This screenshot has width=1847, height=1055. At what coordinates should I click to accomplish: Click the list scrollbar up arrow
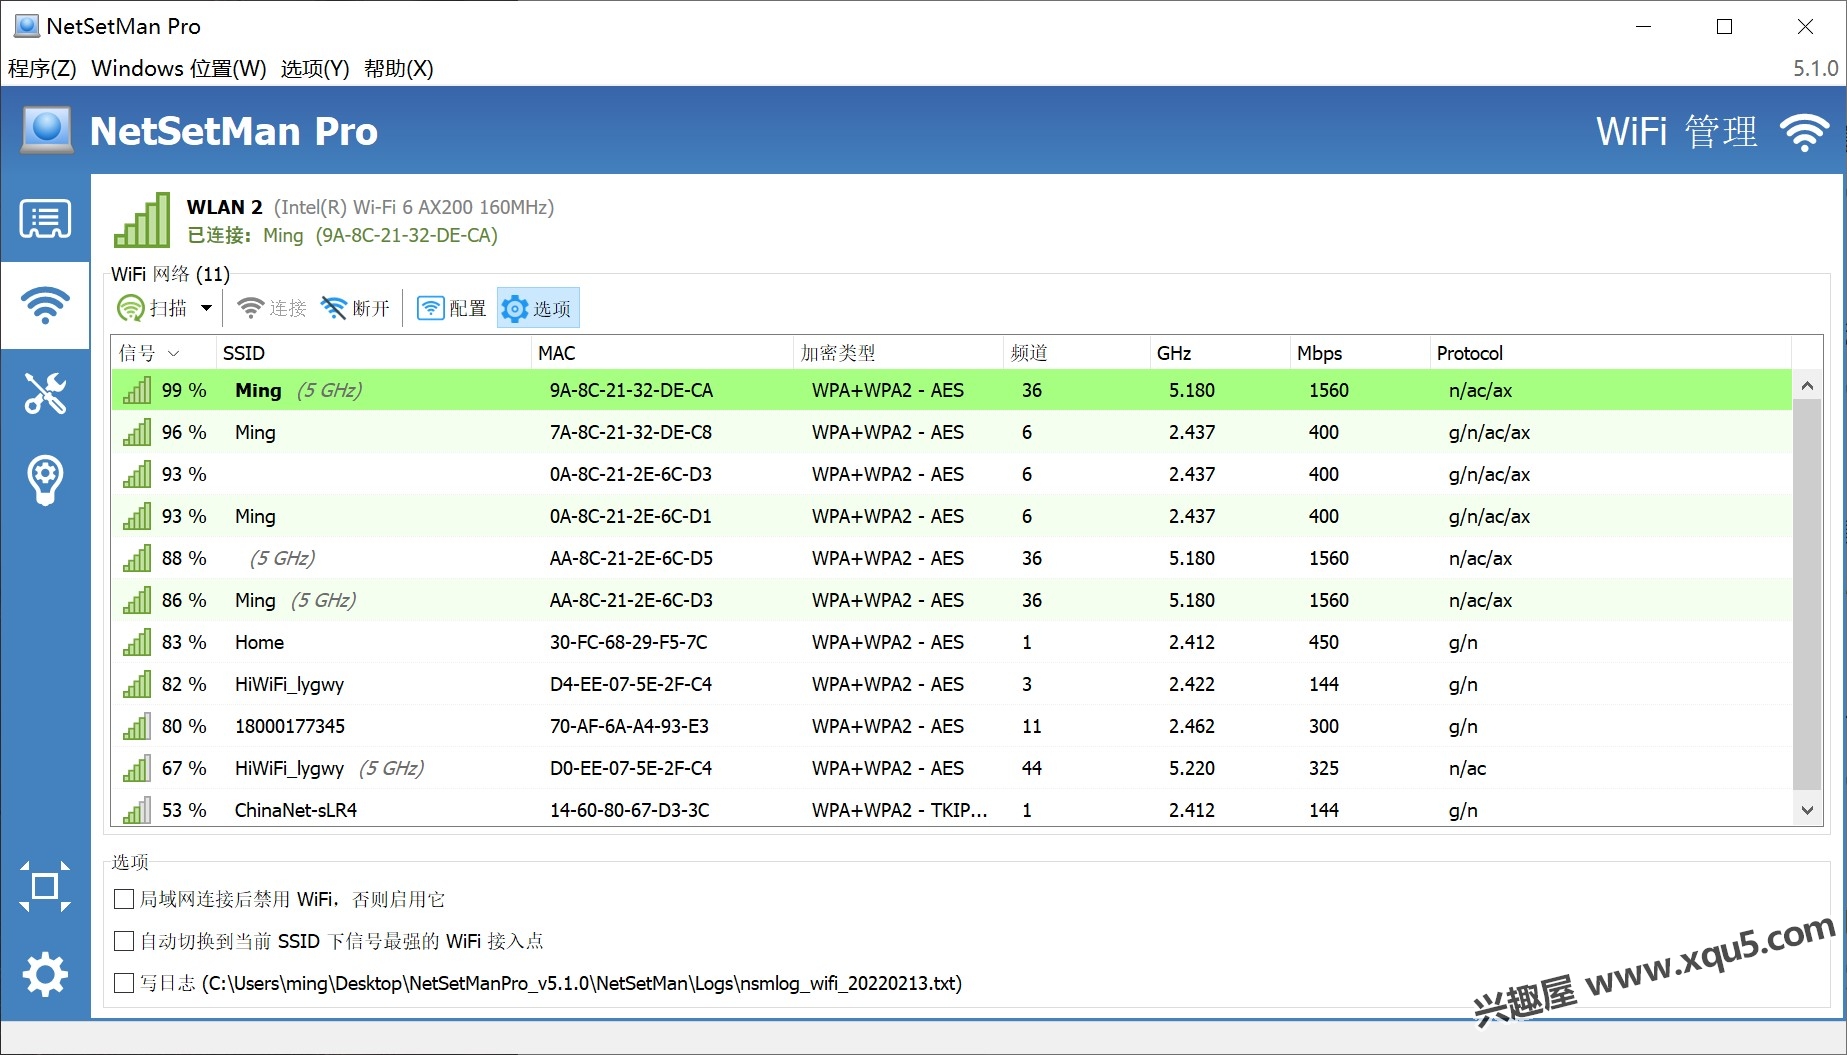pyautogui.click(x=1807, y=385)
